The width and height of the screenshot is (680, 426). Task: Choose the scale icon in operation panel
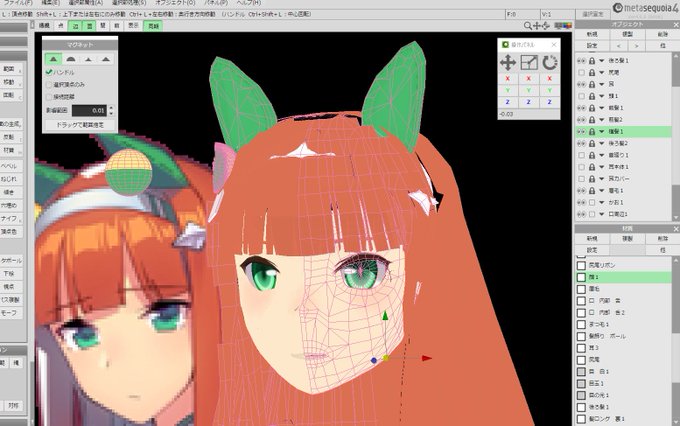pos(529,63)
